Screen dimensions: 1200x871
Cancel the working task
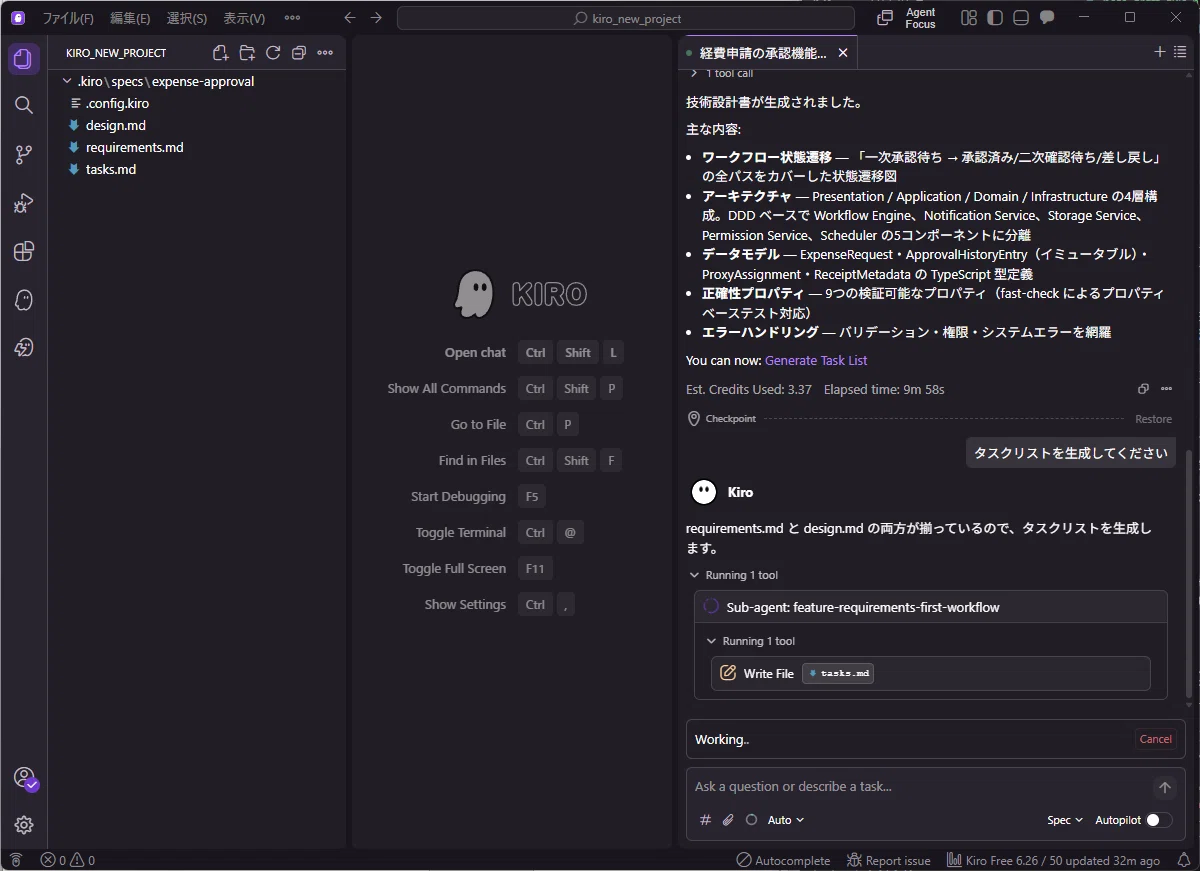1155,739
